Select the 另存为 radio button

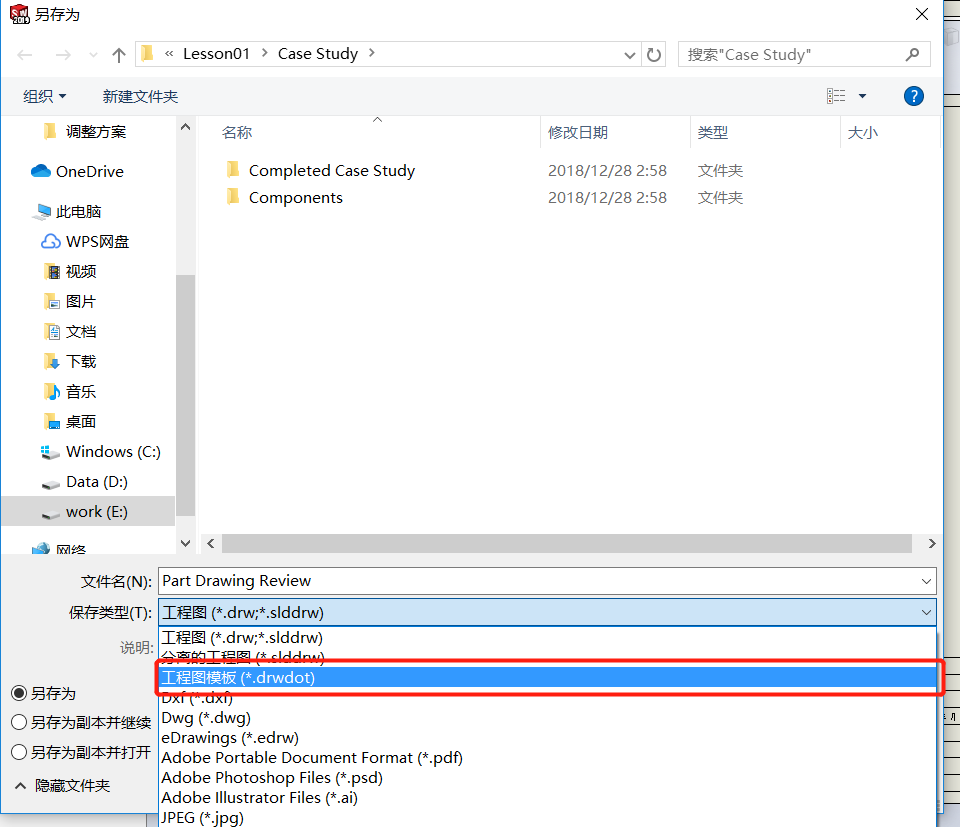tap(19, 694)
